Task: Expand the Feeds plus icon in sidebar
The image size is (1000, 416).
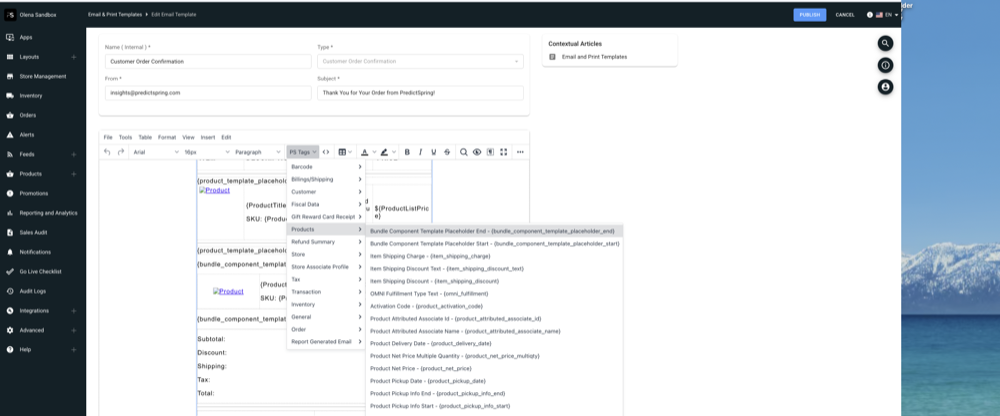Action: tap(74, 154)
